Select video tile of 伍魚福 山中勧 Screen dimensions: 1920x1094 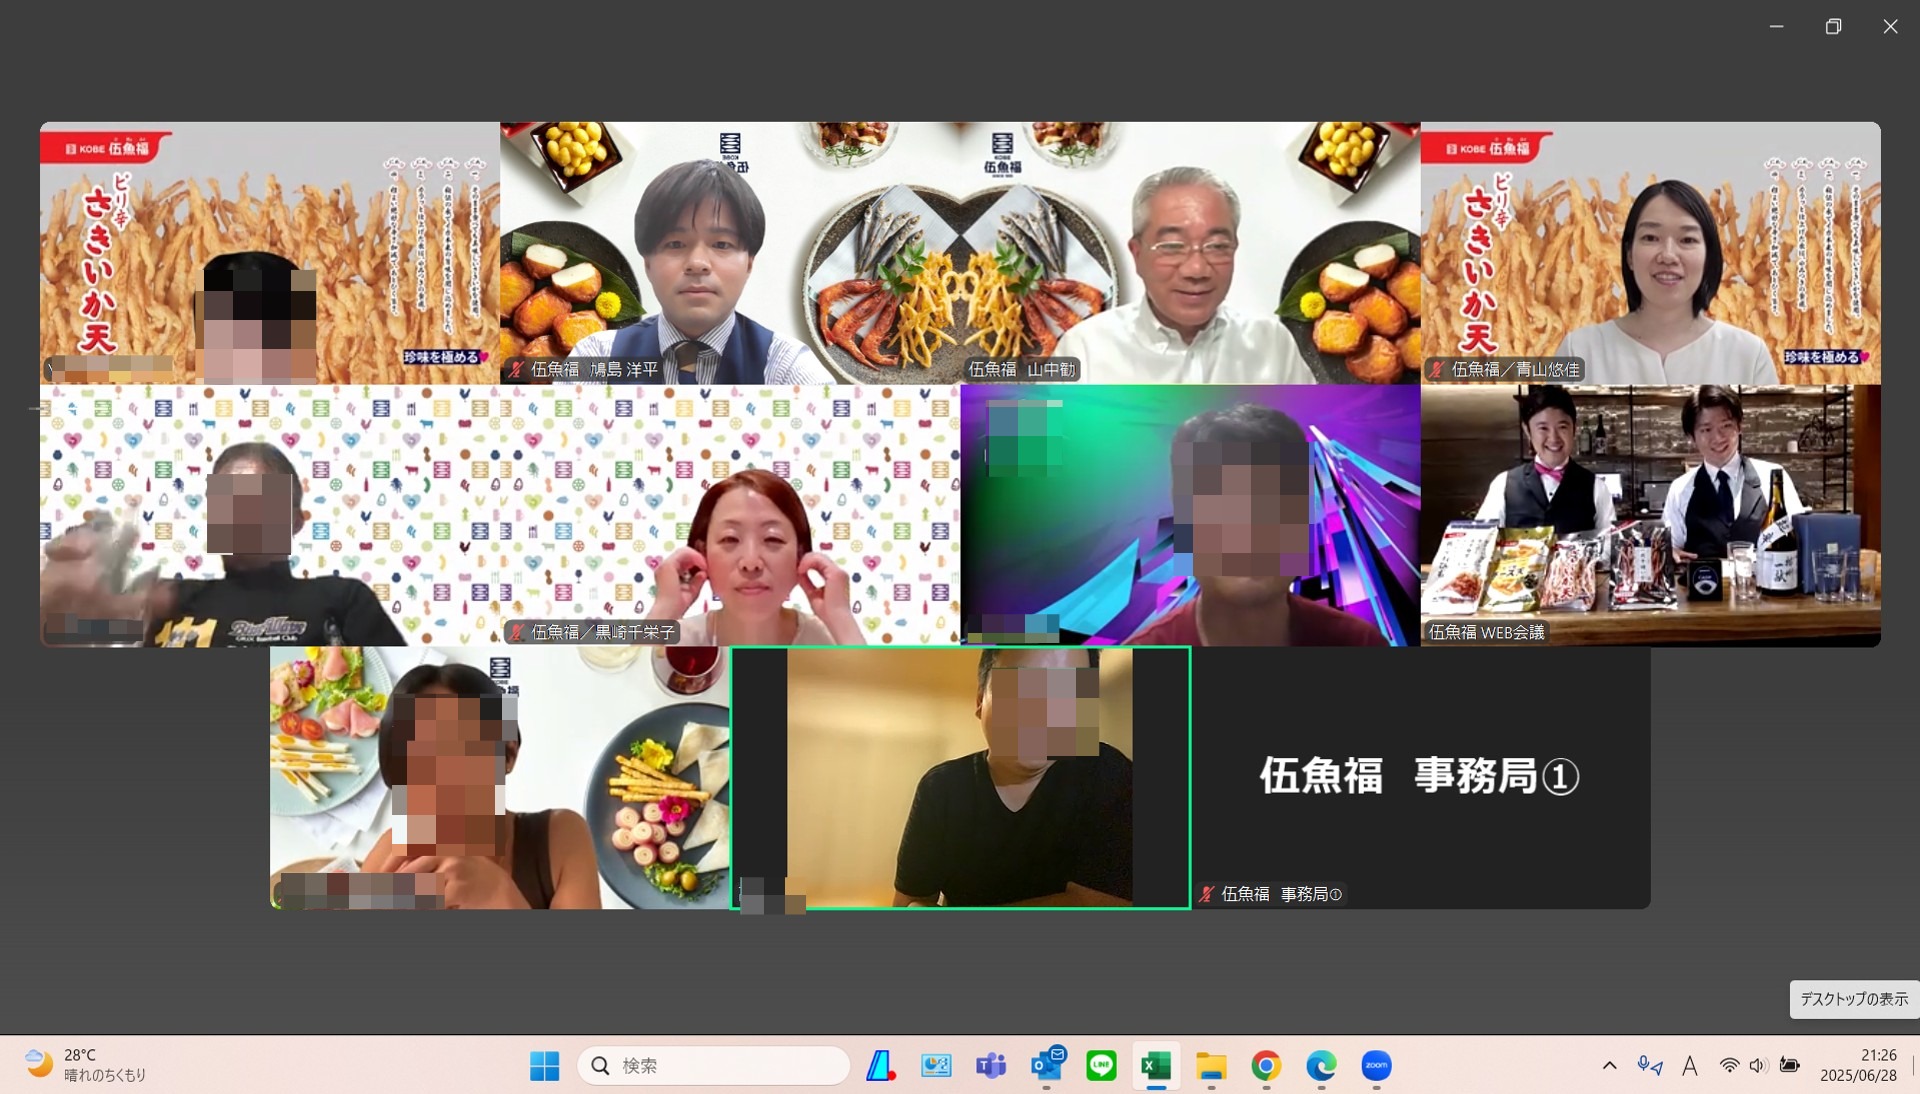1190,253
